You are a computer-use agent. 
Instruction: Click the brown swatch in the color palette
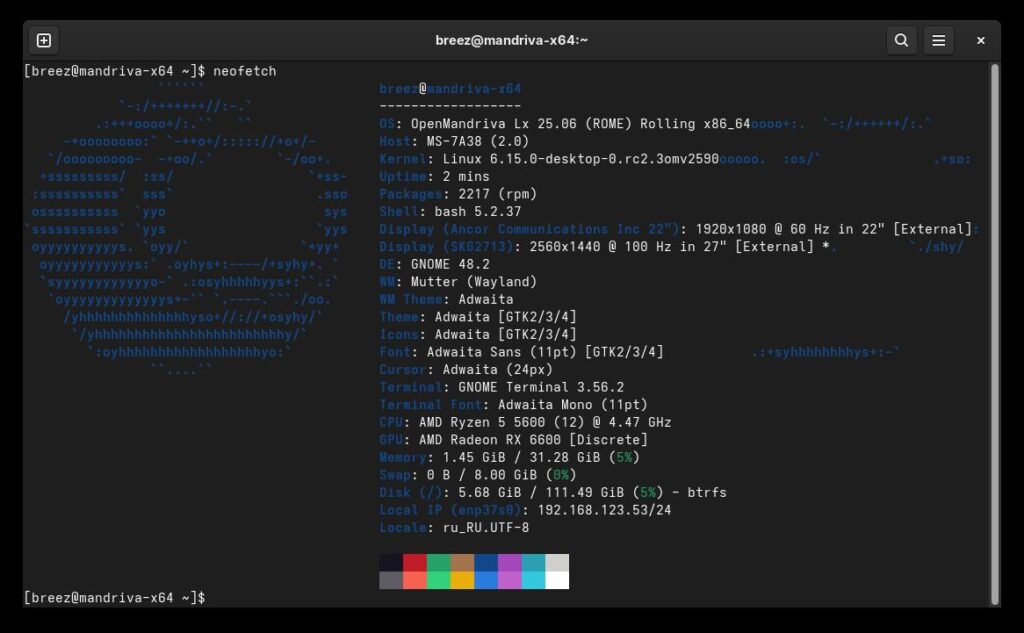[x=462, y=563]
